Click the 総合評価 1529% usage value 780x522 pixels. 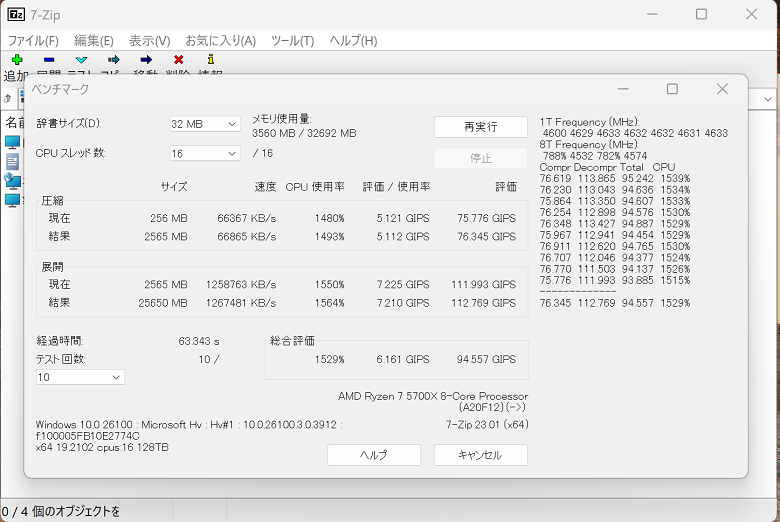click(x=329, y=359)
